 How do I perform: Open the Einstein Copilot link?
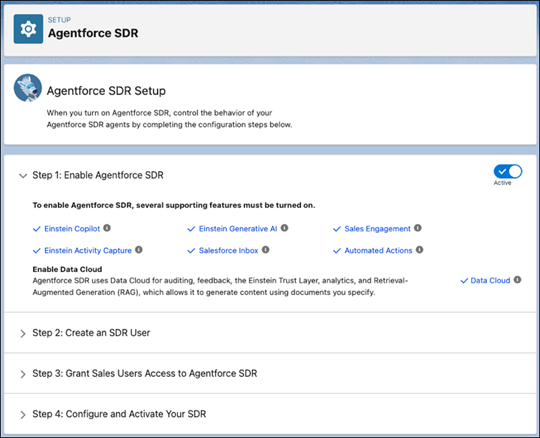tap(72, 229)
